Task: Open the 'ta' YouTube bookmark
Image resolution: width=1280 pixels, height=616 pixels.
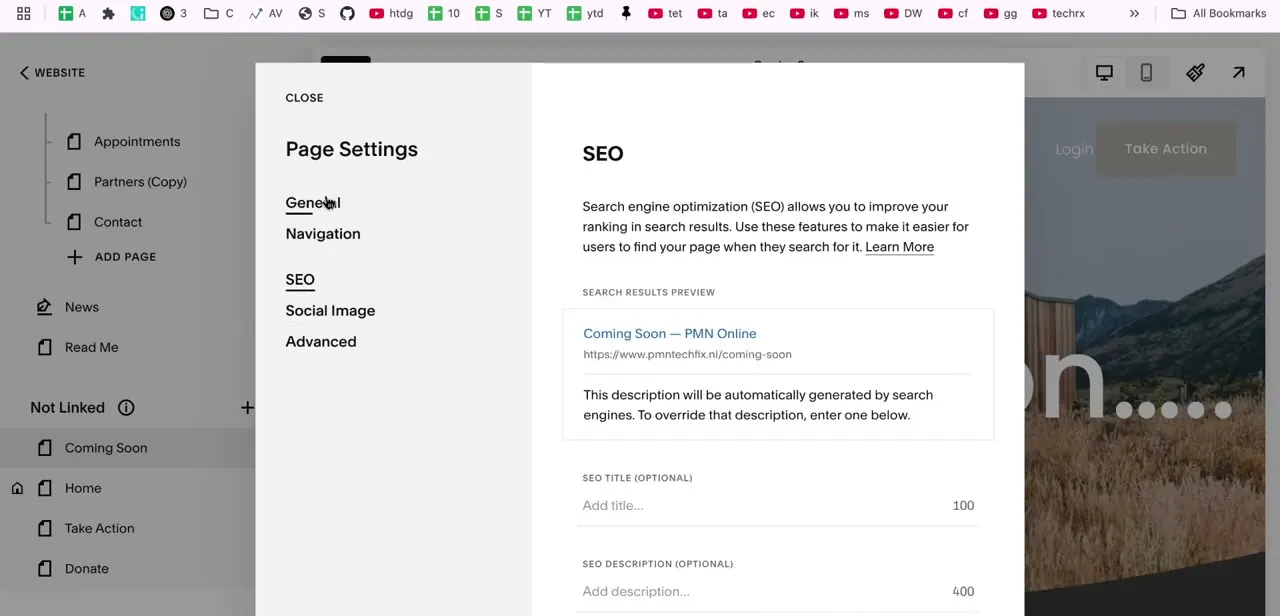Action: tap(712, 13)
